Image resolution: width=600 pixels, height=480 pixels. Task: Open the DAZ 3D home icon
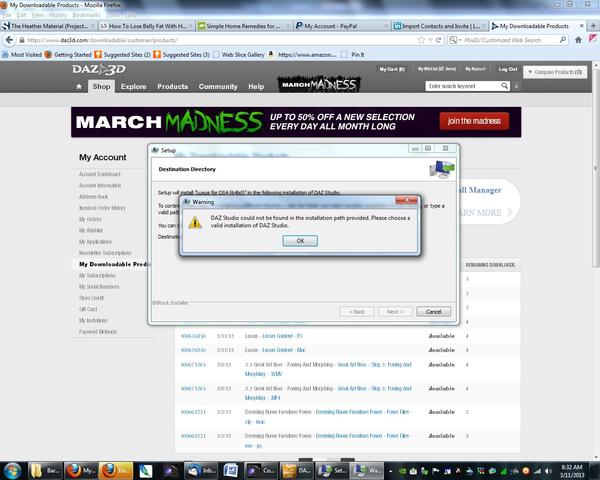79,87
